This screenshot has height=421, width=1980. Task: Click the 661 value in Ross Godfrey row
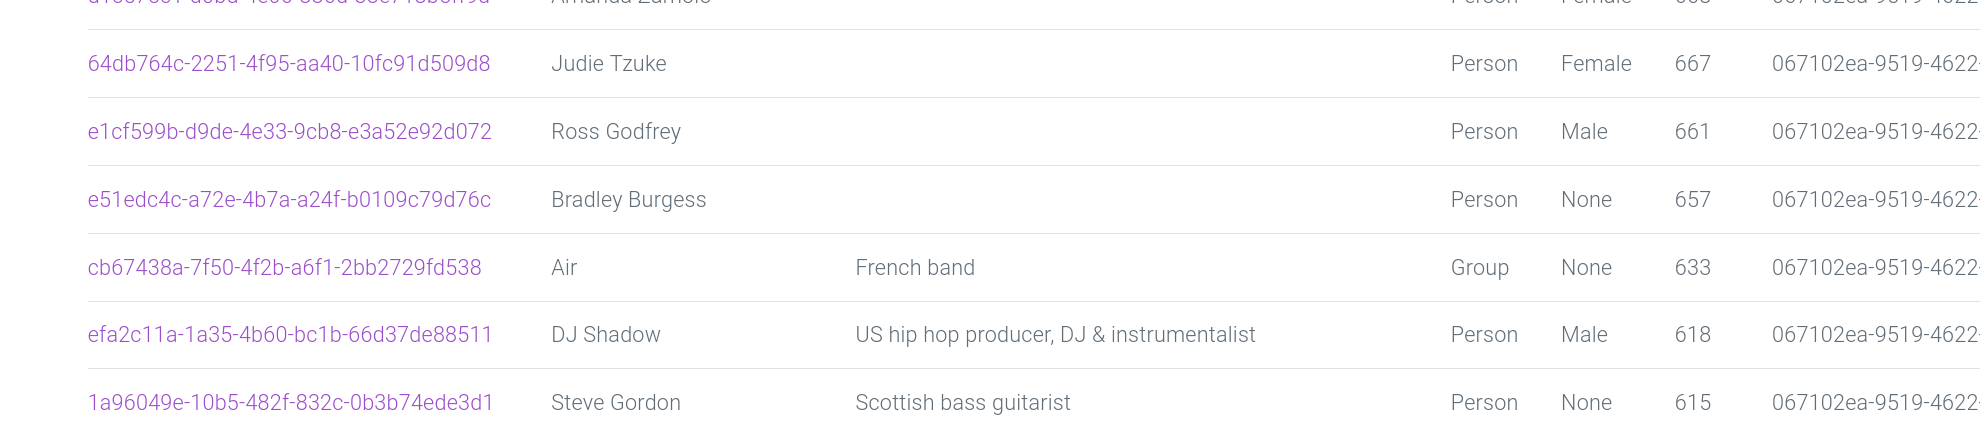pos(1693,132)
